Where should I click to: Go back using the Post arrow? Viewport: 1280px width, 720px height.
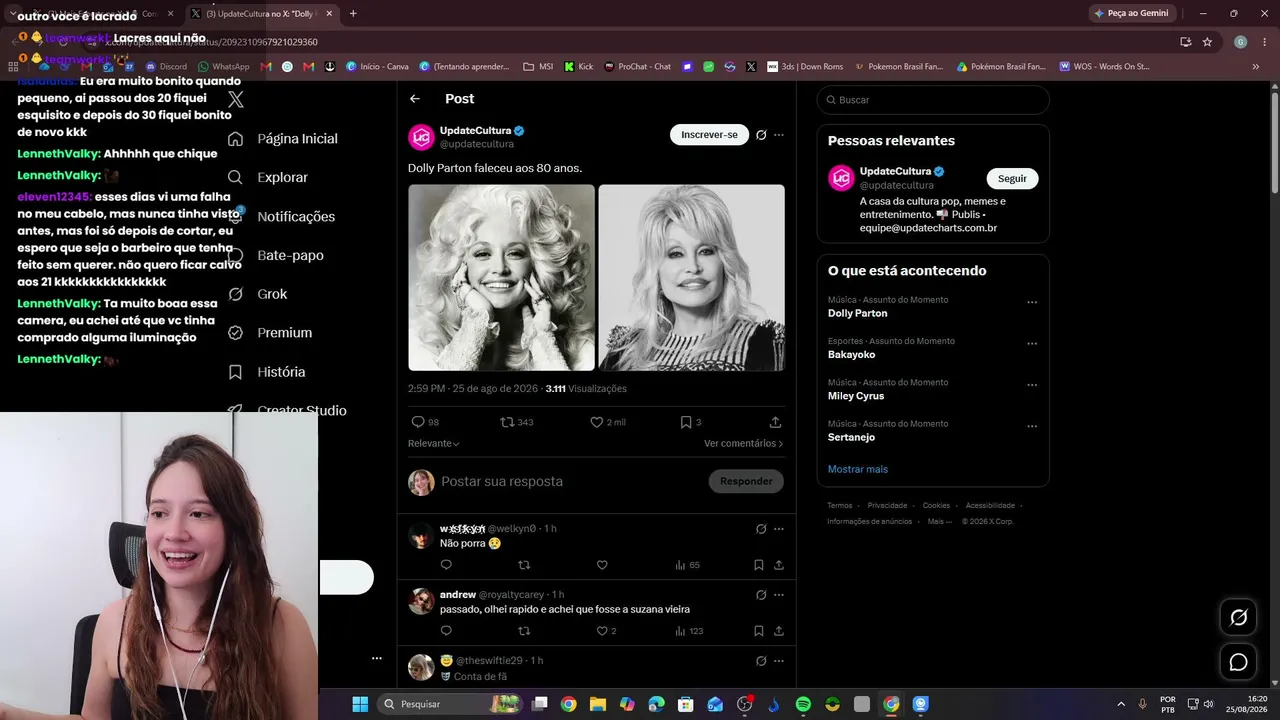415,99
